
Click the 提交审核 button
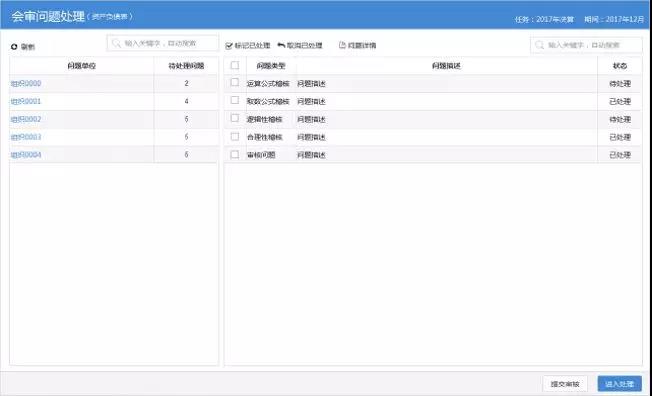(565, 384)
